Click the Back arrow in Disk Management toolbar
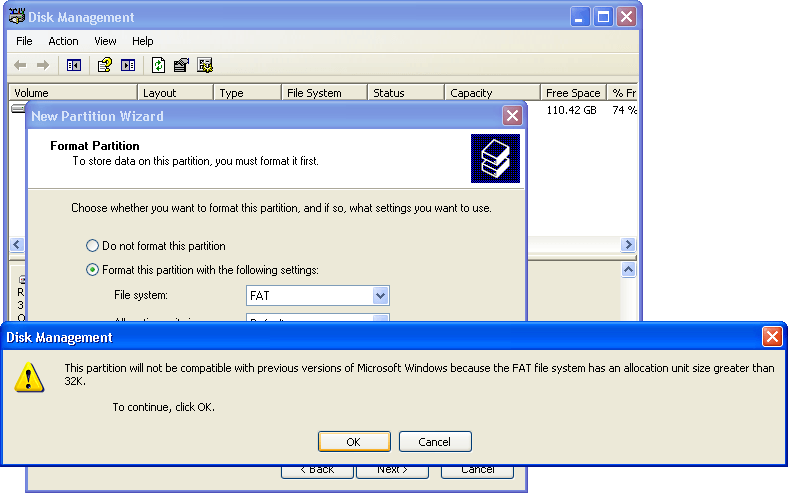Viewport: 788px width, 493px height. tap(20, 65)
